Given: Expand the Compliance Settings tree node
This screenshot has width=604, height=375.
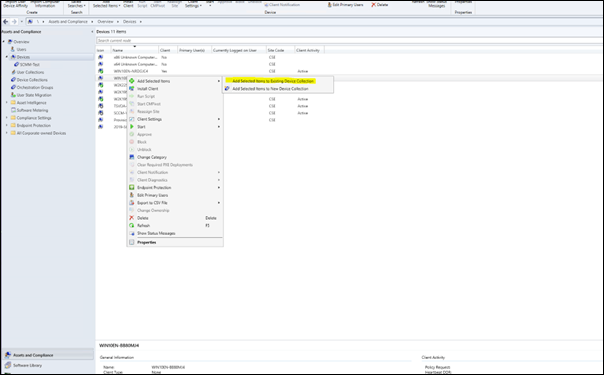Looking at the screenshot, I should (x=7, y=118).
